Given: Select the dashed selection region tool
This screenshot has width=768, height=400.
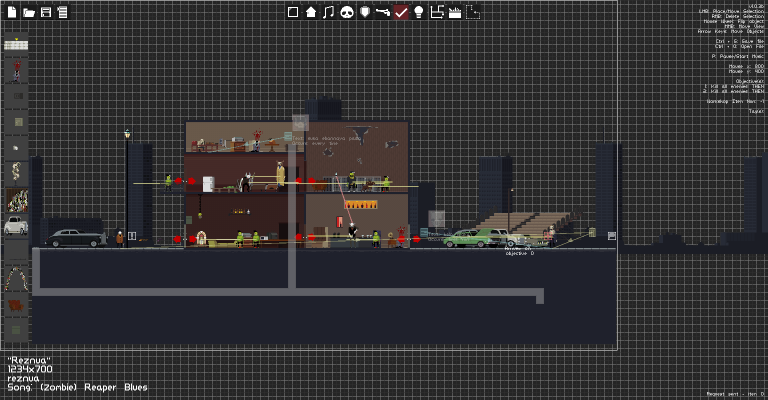Looking at the screenshot, I should click(x=473, y=12).
